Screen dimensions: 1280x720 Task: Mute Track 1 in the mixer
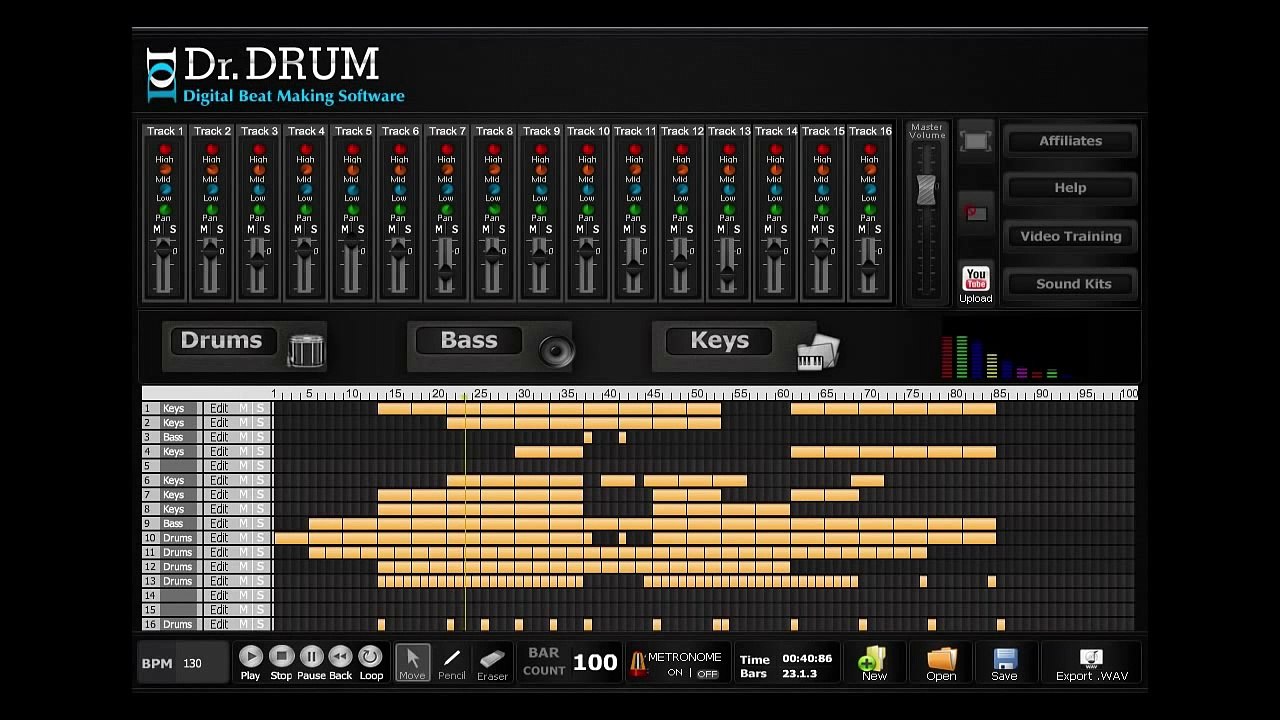click(157, 230)
